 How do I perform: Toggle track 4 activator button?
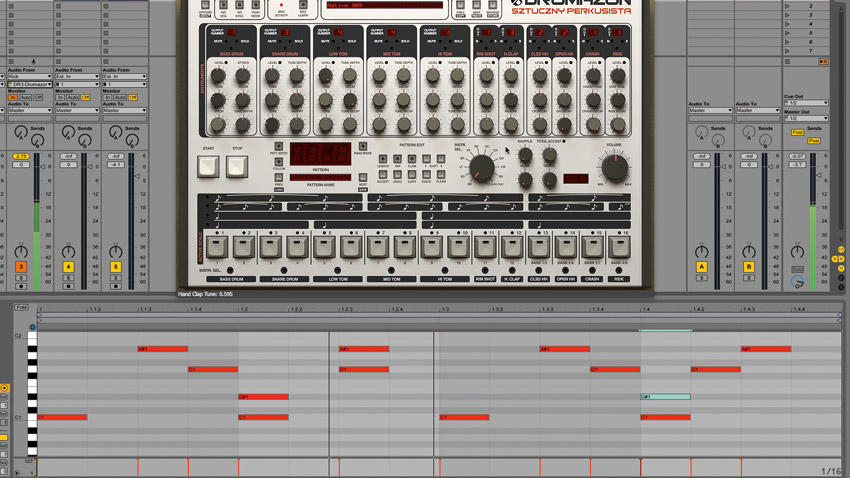68,267
